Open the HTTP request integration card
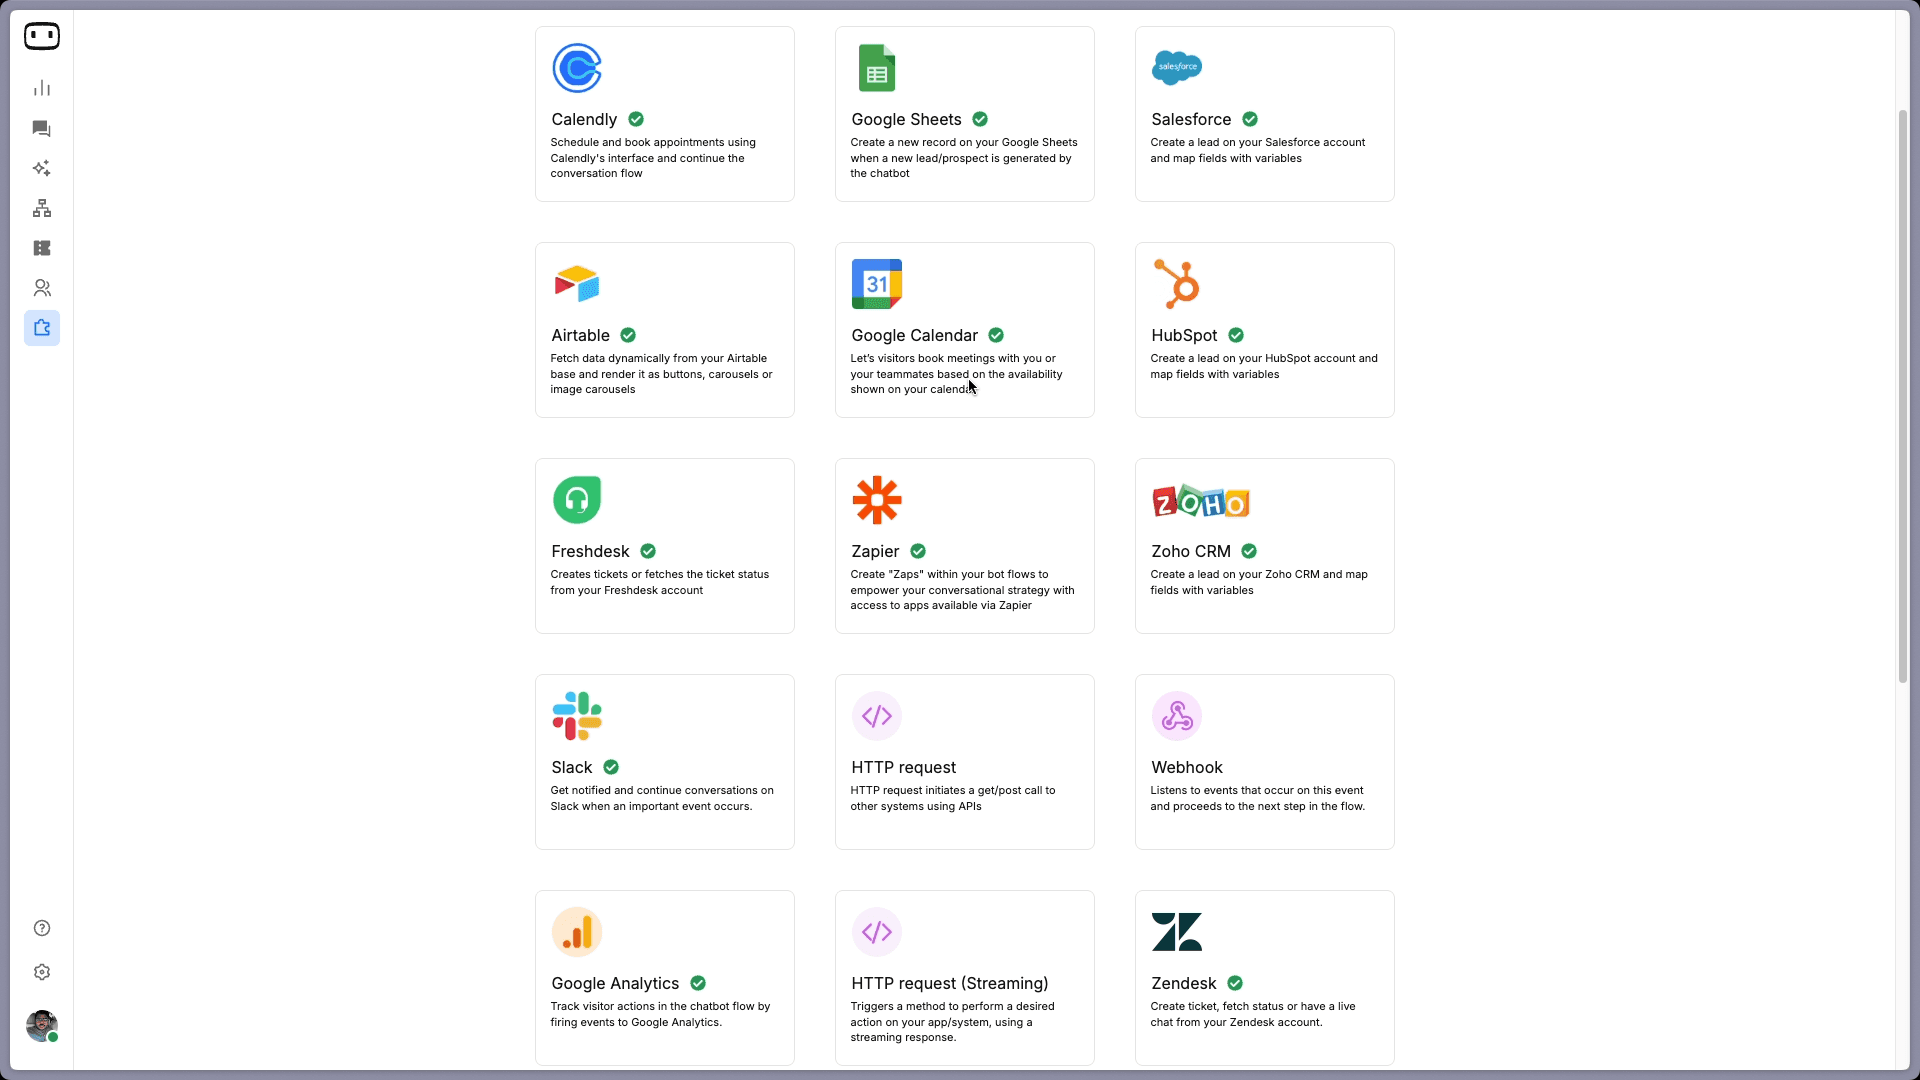Screen dimensions: 1920x1080 (x=964, y=762)
